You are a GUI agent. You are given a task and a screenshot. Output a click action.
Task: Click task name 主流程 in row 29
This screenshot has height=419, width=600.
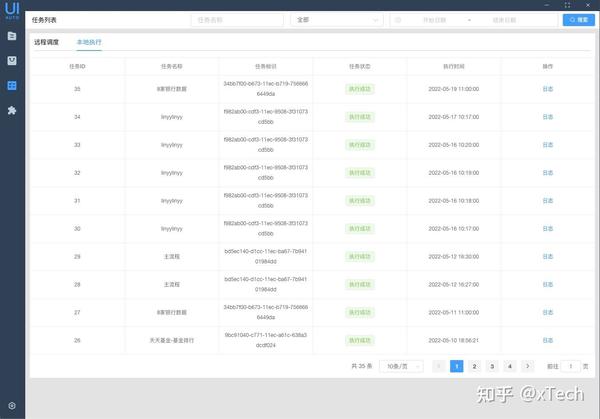pyautogui.click(x=172, y=256)
